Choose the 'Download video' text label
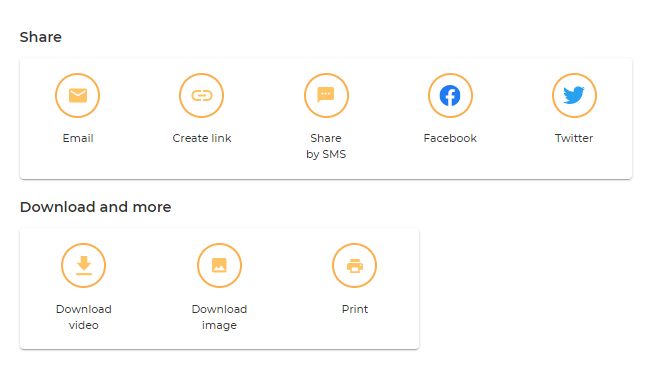 pyautogui.click(x=84, y=317)
